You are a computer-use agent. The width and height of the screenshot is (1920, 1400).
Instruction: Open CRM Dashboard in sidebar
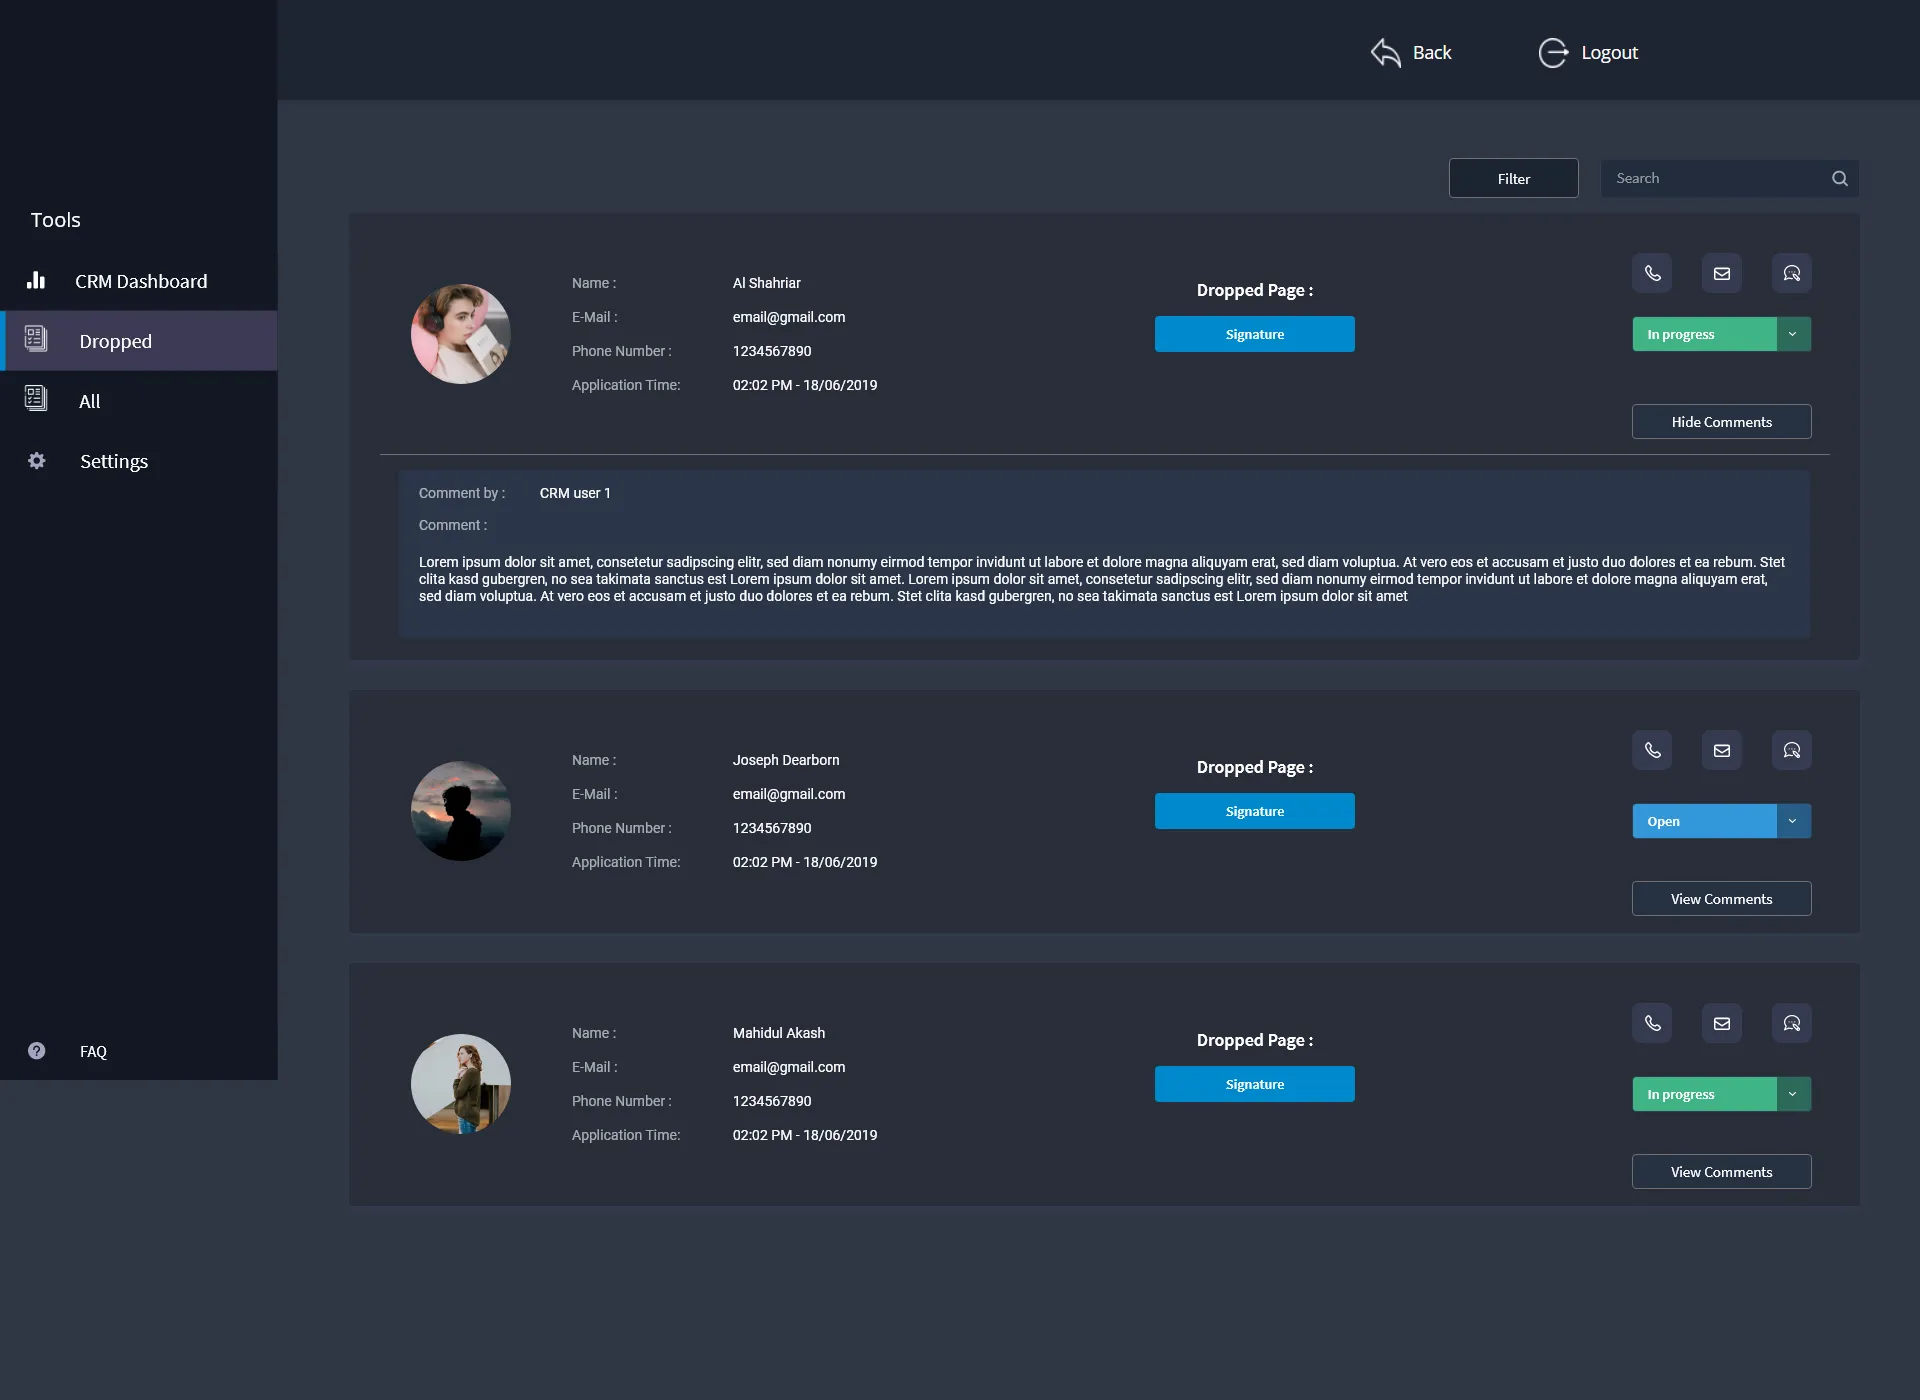[x=140, y=281]
